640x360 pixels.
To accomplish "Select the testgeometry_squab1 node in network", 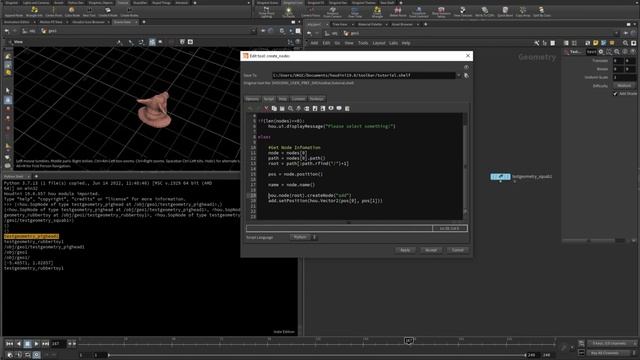I will pos(500,177).
